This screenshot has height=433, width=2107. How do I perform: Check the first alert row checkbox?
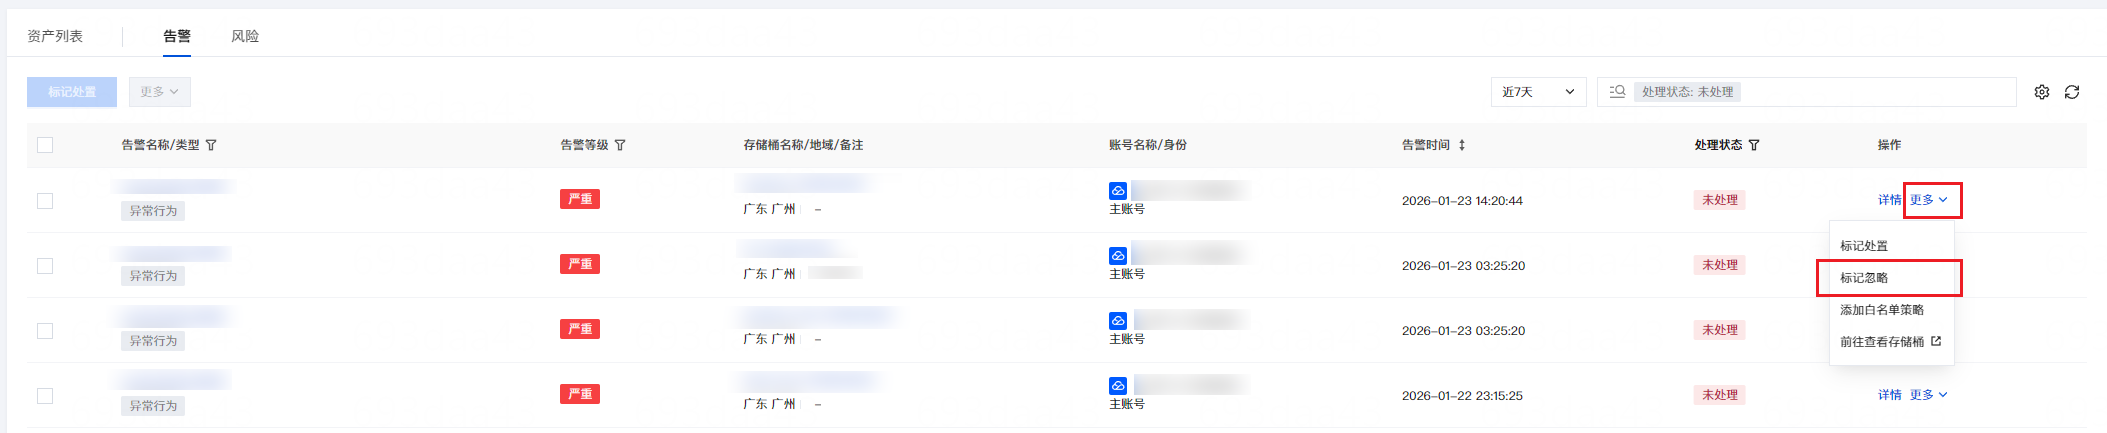click(45, 201)
